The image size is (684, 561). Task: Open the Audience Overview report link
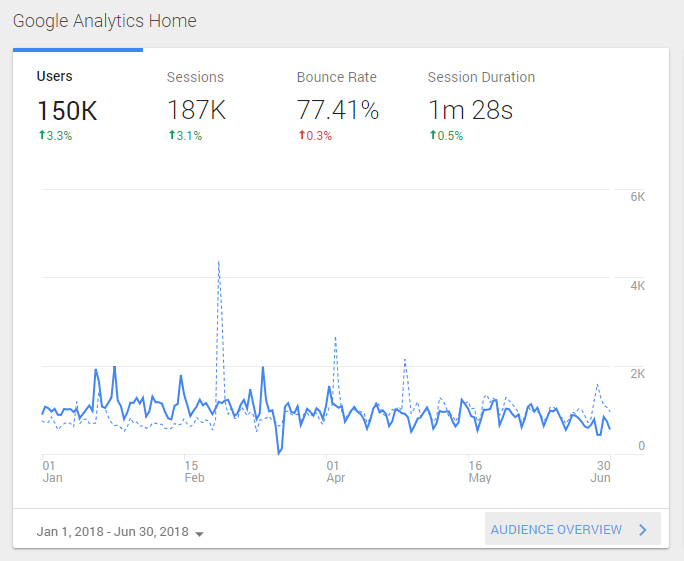coord(556,530)
